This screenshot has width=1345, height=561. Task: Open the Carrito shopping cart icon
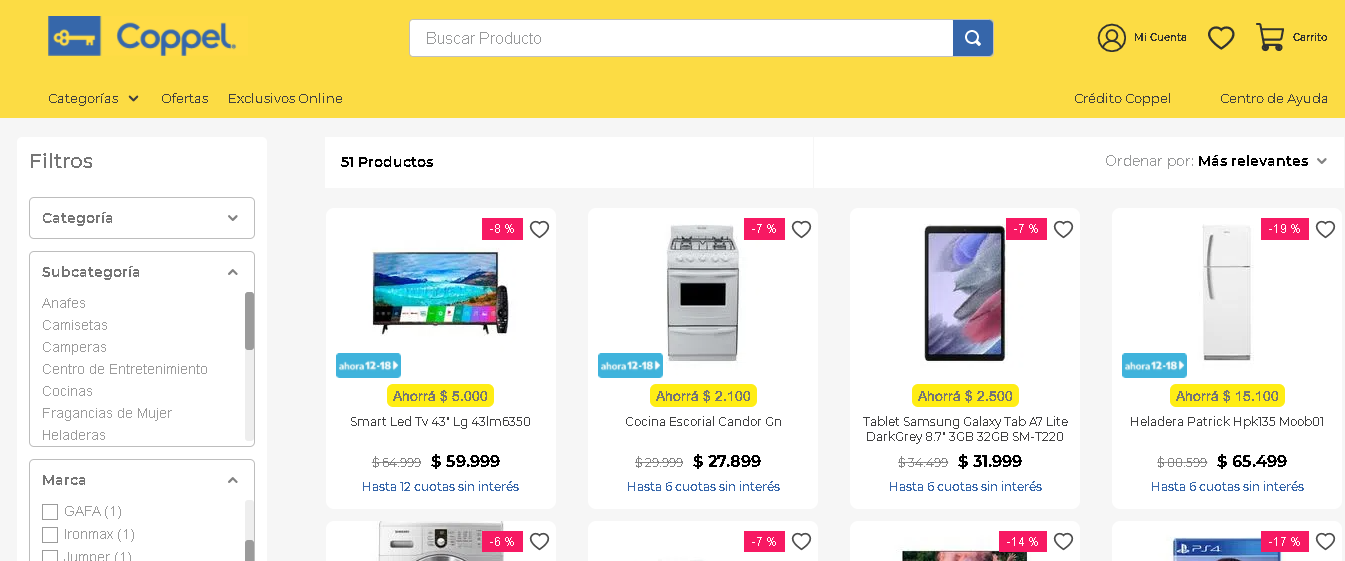(1270, 38)
